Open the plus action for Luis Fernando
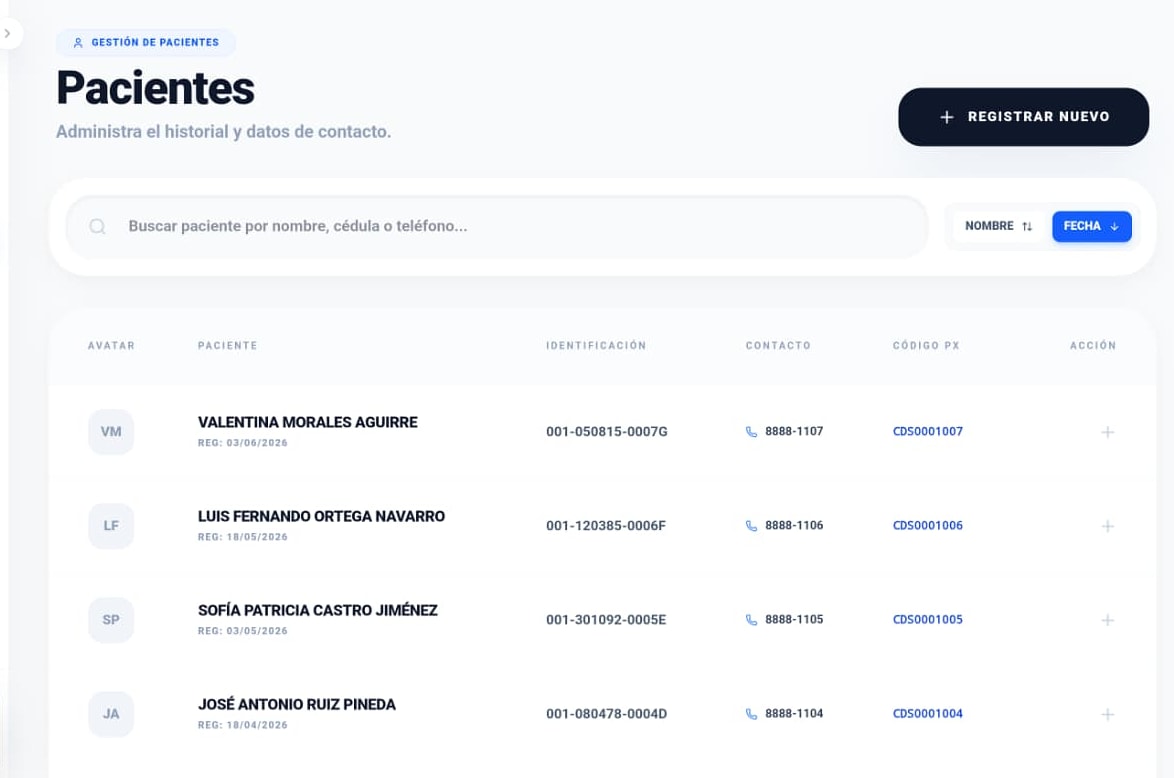1174x778 pixels. tap(1107, 526)
